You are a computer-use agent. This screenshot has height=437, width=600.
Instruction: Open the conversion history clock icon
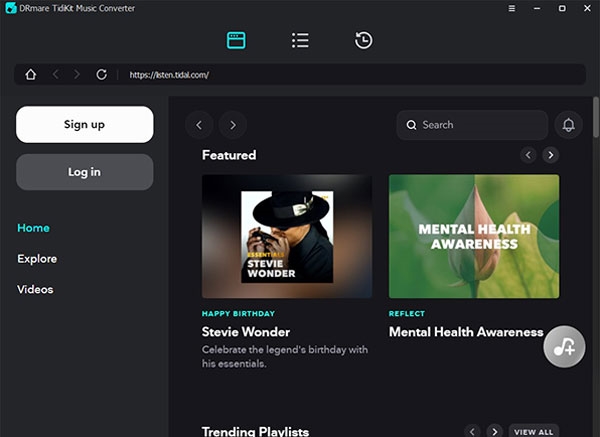point(364,40)
